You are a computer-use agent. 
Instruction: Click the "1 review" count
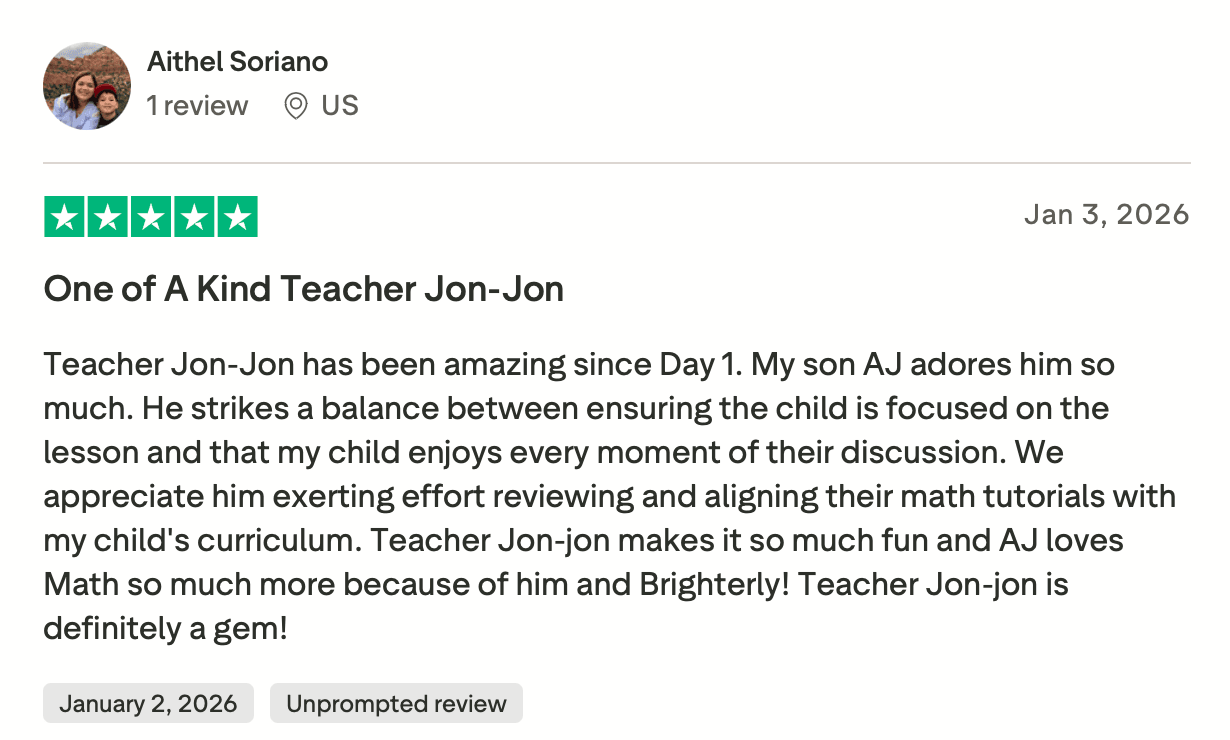click(x=197, y=105)
